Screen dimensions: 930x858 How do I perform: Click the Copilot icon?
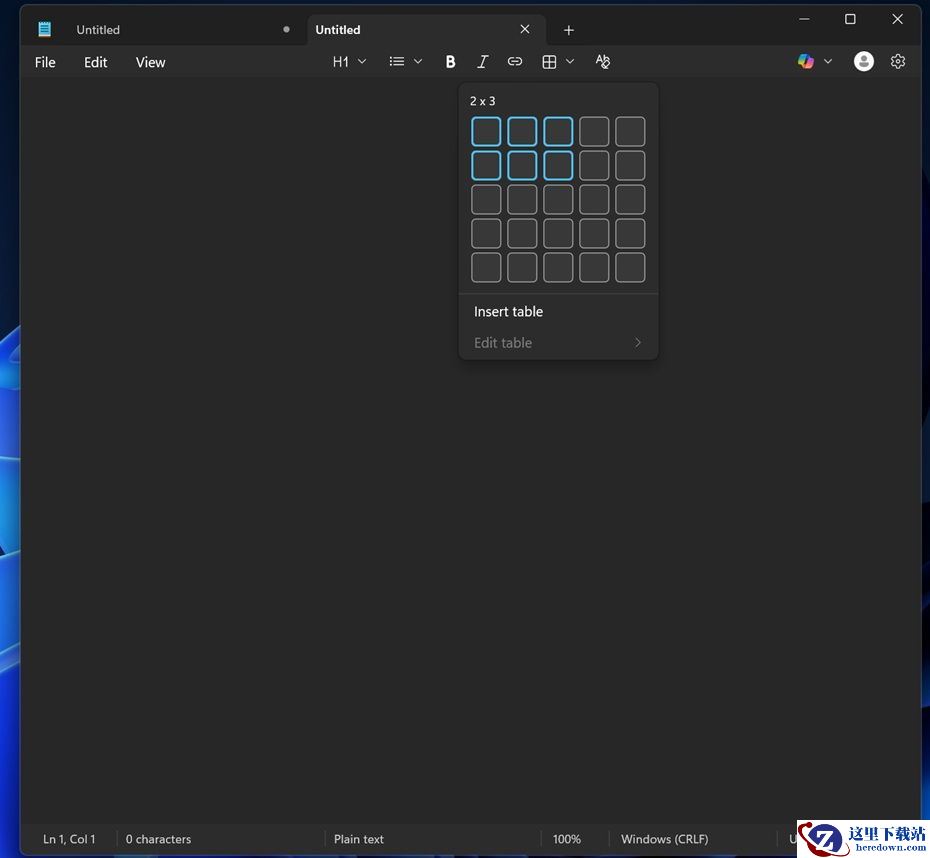[806, 62]
